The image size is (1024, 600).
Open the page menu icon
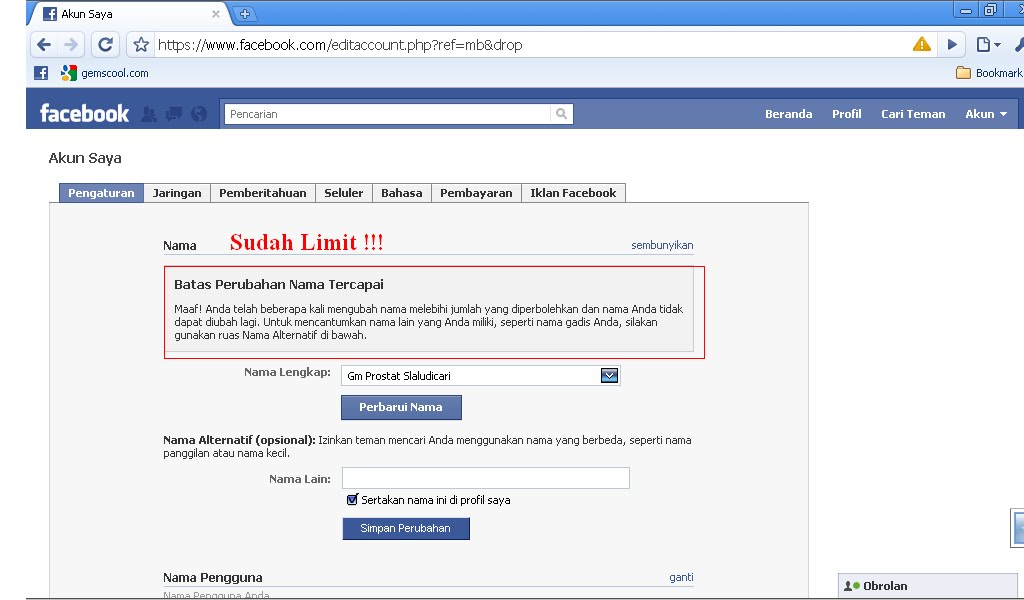988,44
